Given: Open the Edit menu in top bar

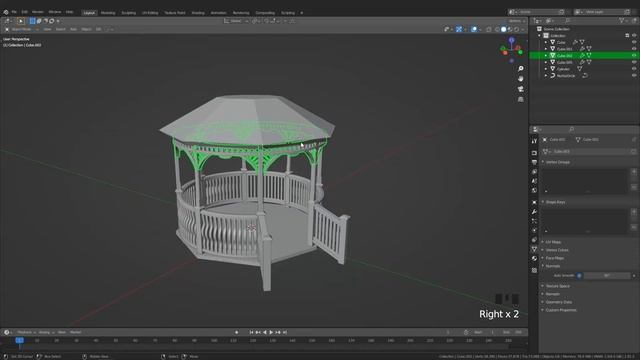Looking at the screenshot, I should click(24, 12).
